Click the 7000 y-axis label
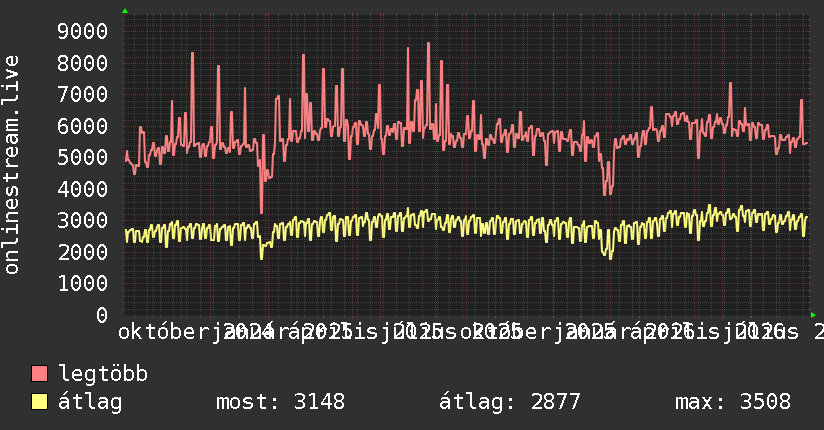824x430 pixels. 83,94
